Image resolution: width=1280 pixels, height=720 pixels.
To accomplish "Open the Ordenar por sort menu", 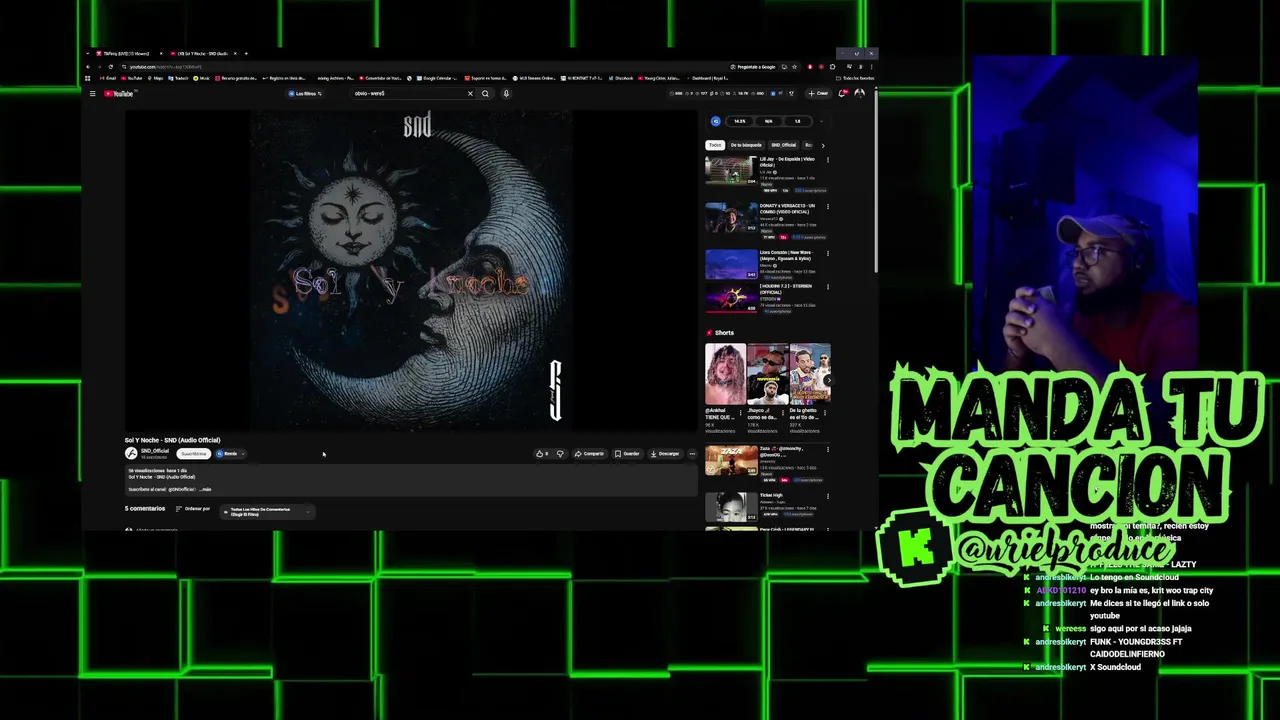I will (193, 509).
